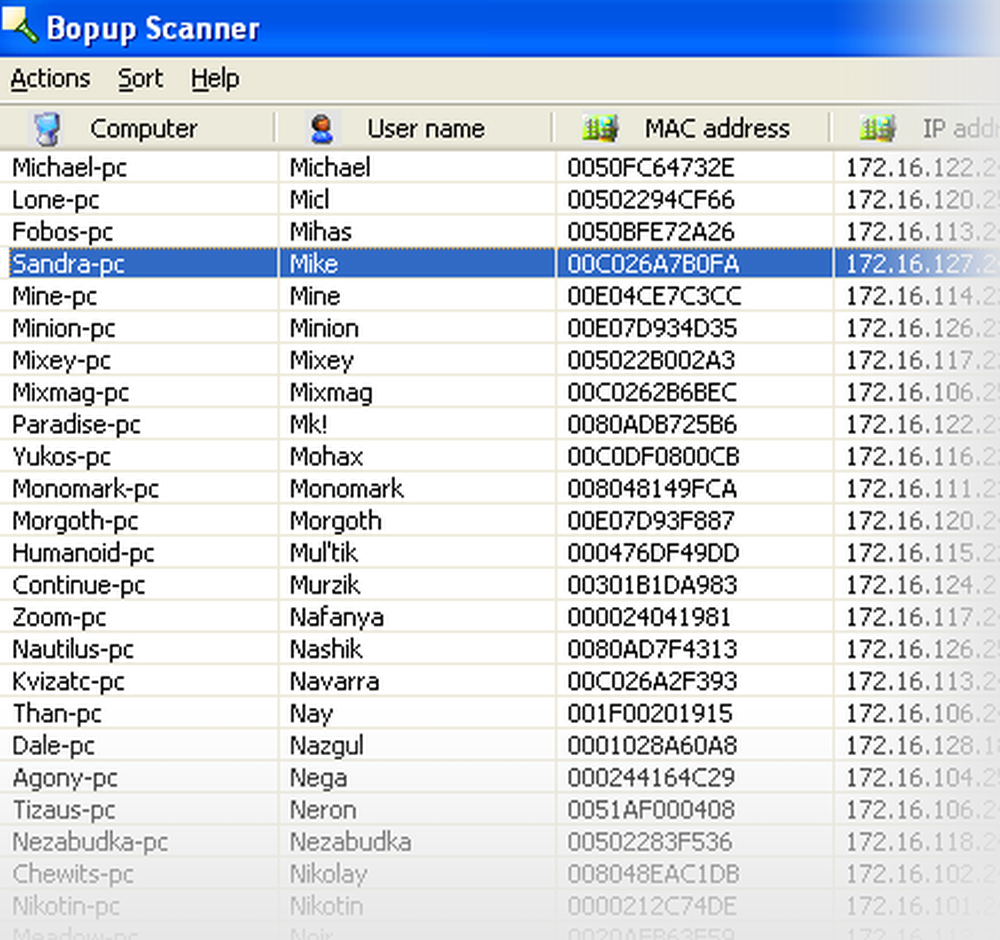Click MAC address 00502294CF66
Viewport: 1000px width, 940px height.
pos(651,200)
